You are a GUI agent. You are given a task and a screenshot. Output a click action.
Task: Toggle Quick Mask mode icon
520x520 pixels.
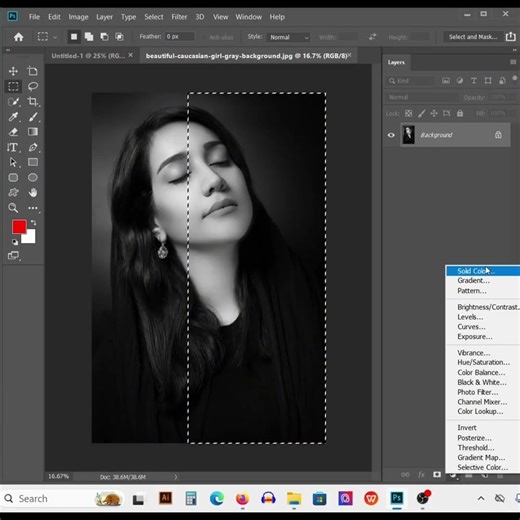pyautogui.click(x=13, y=255)
